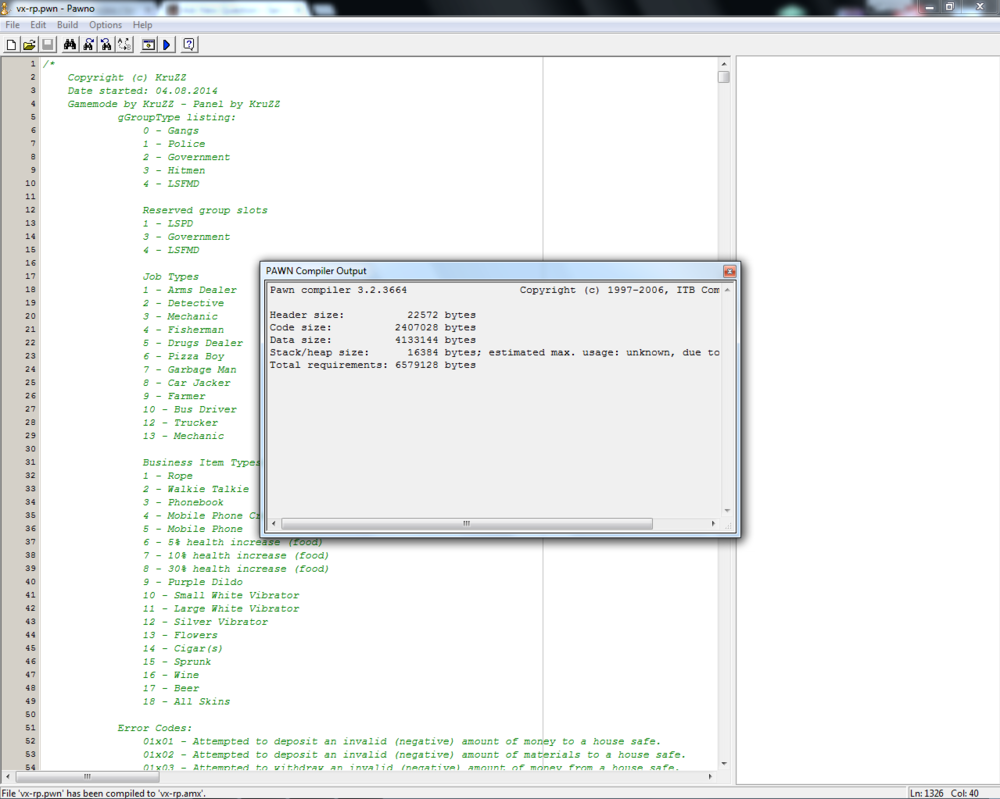Click the 'Error Codes:' comment line
Screen dimensions: 1000x799
pyautogui.click(x=154, y=728)
